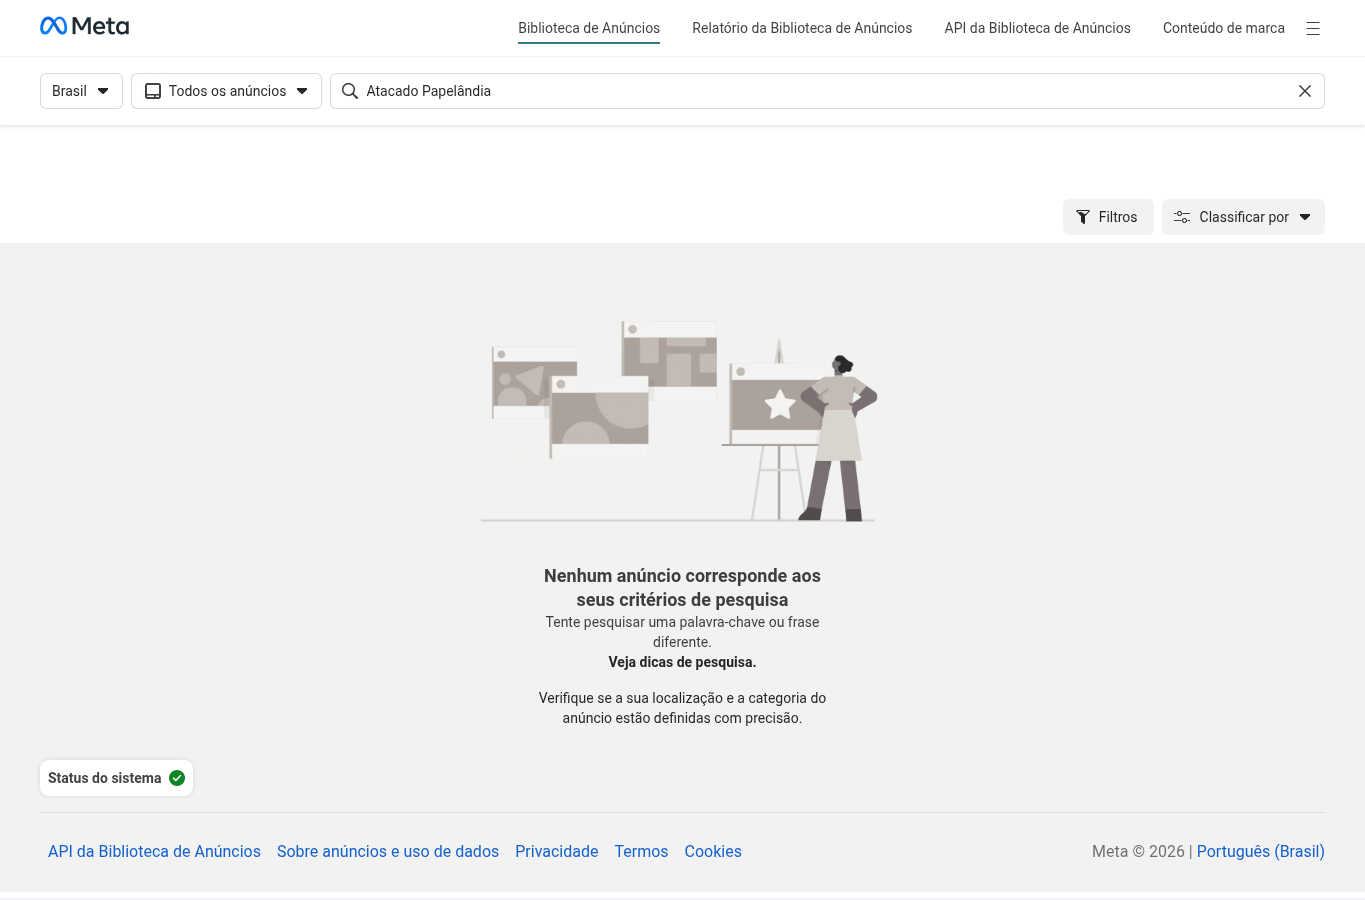
Task: Open the Privacidade footer link
Action: (x=557, y=851)
